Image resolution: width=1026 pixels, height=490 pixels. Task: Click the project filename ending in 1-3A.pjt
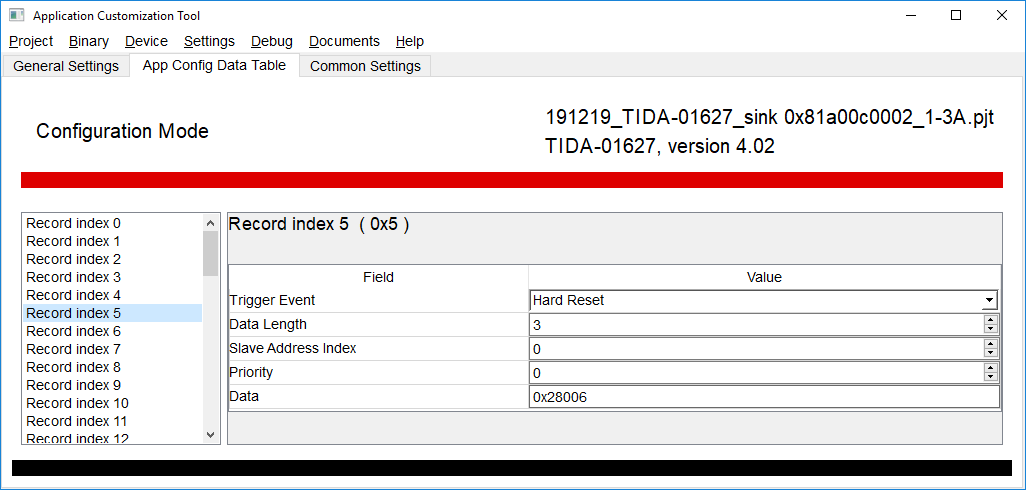770,118
